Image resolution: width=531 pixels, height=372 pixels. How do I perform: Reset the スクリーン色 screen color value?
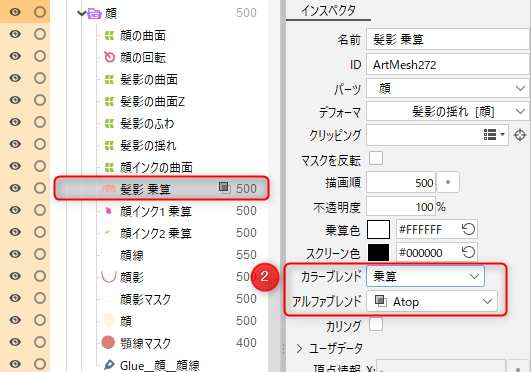point(469,252)
